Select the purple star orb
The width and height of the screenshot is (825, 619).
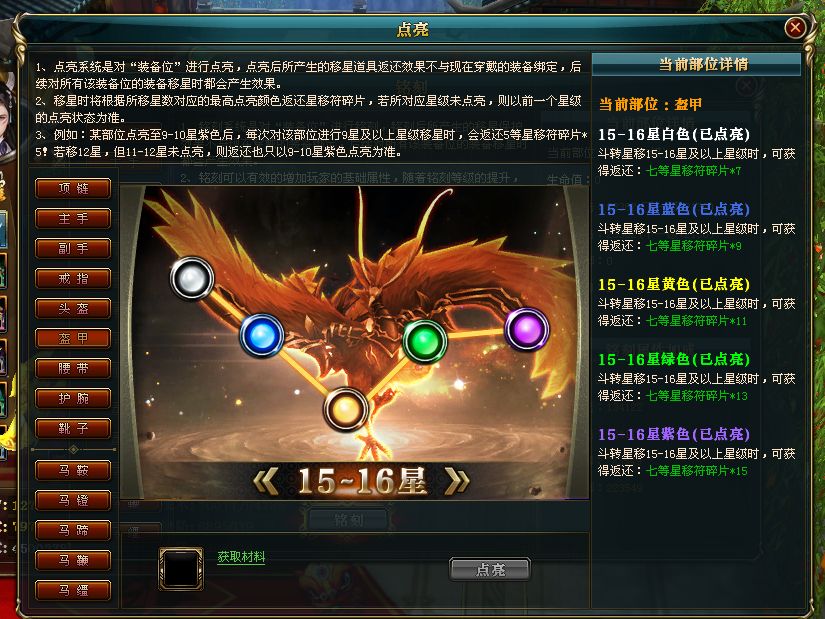[x=527, y=329]
